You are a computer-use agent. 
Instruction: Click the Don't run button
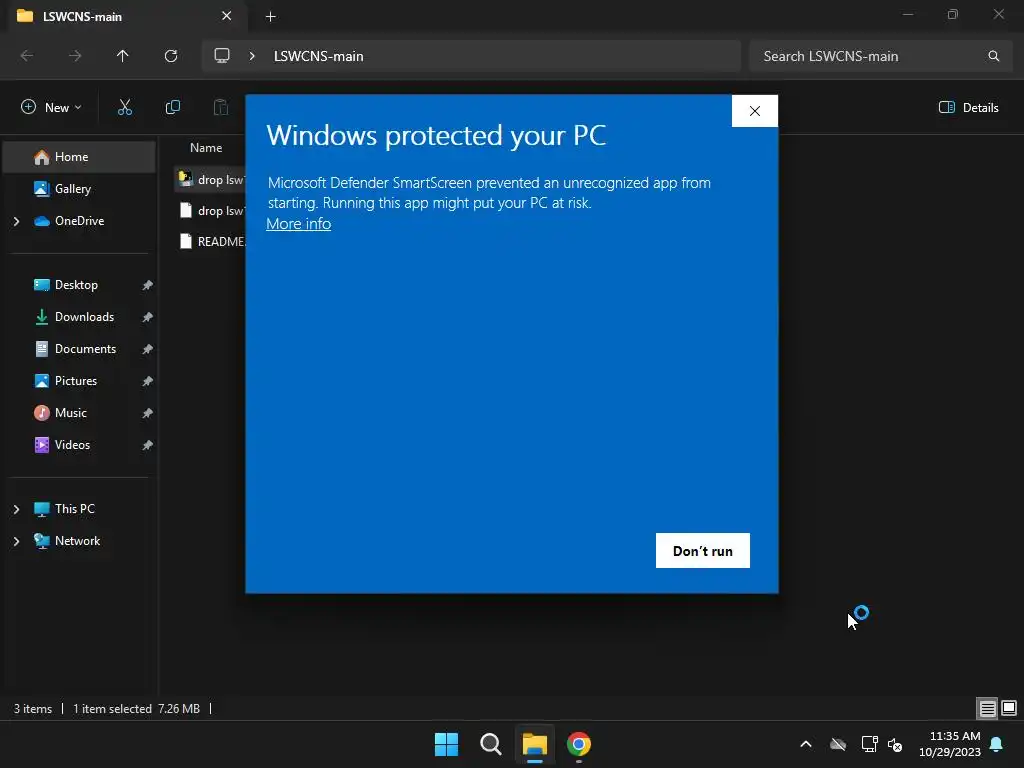(x=703, y=551)
